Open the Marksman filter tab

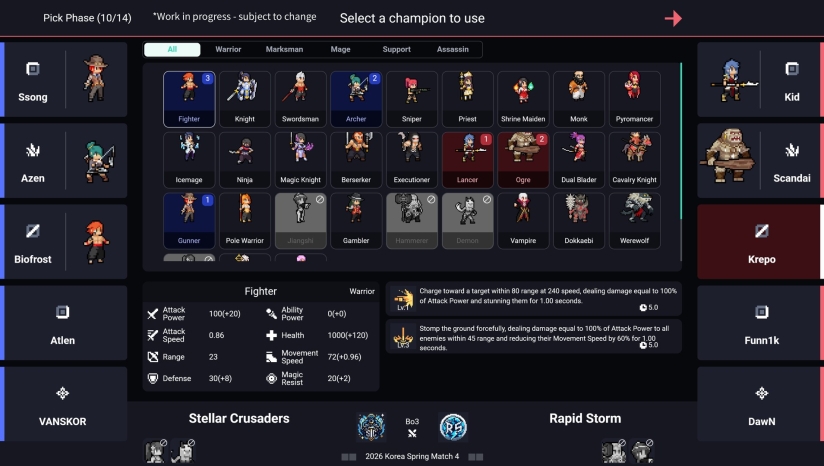click(x=284, y=49)
